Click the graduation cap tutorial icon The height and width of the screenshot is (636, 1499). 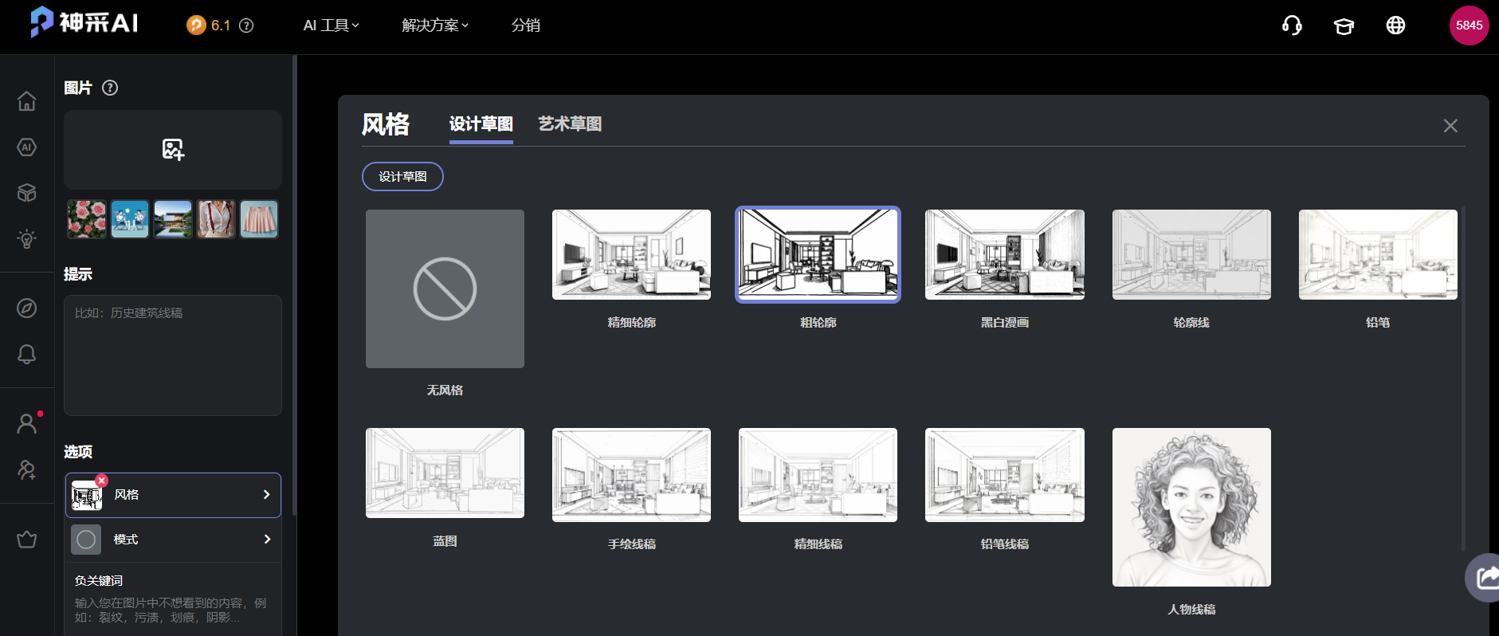tap(1344, 26)
